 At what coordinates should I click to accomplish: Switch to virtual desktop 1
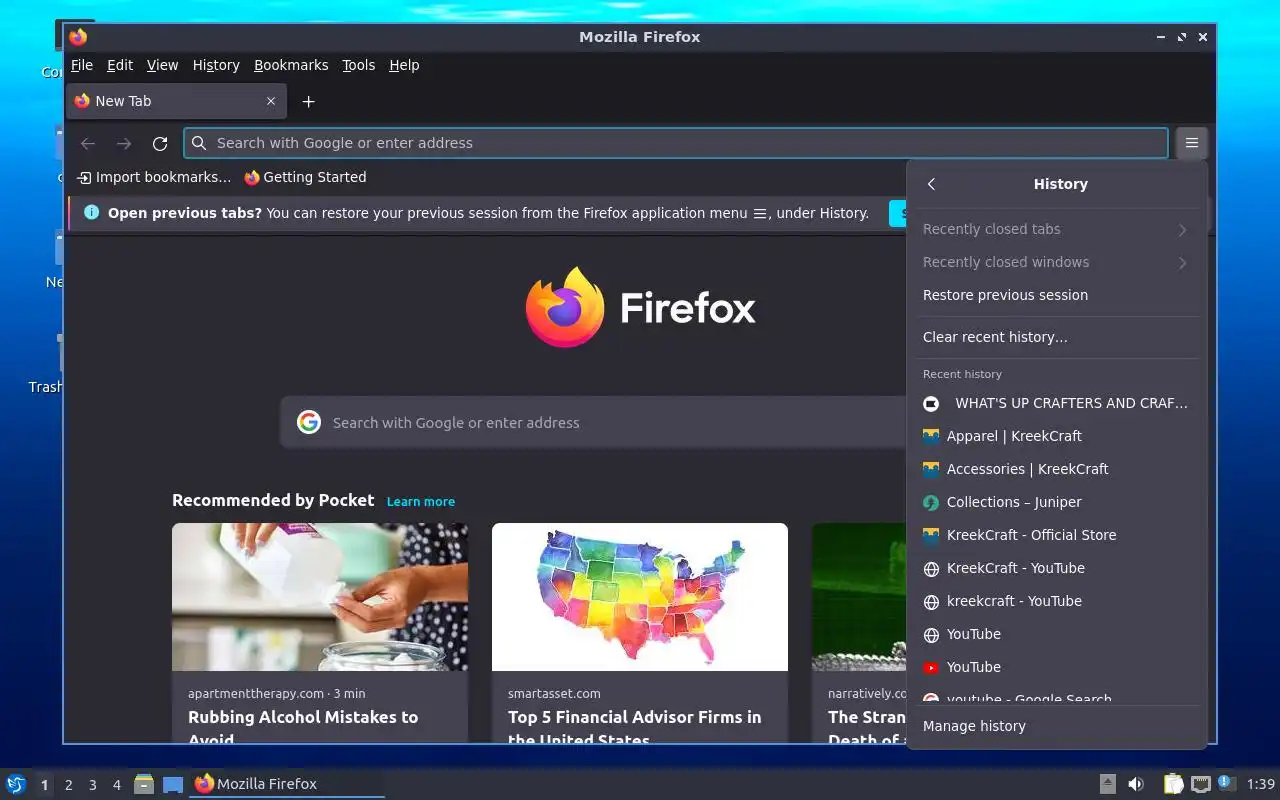(x=45, y=785)
